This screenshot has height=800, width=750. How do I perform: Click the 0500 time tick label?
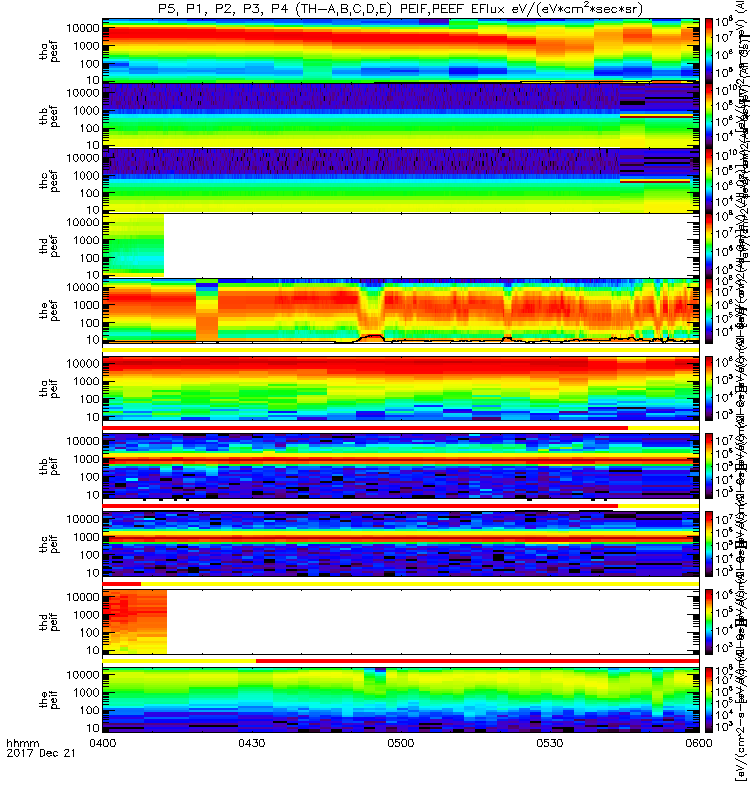coord(401,743)
